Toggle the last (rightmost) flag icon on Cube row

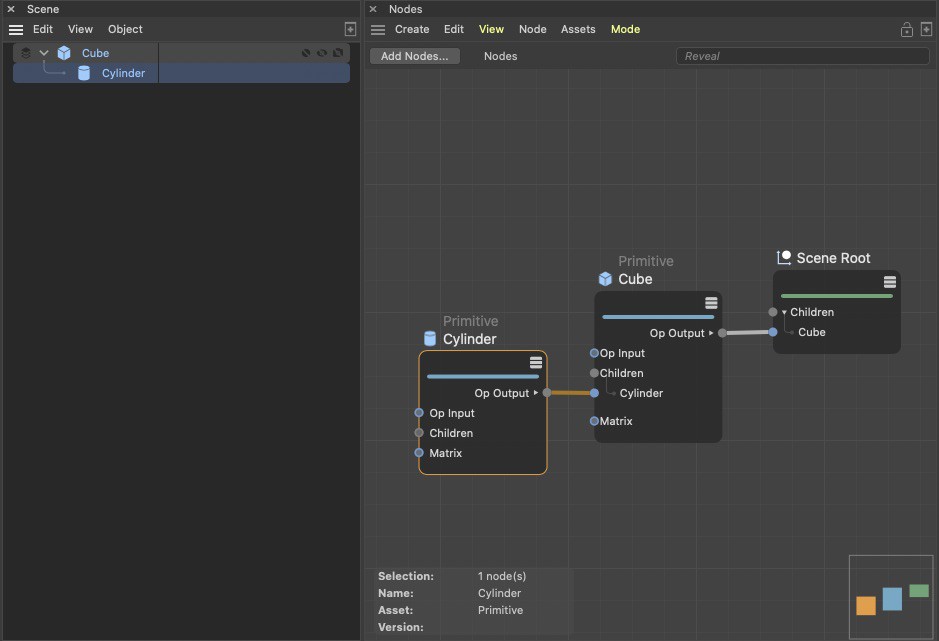[x=338, y=53]
